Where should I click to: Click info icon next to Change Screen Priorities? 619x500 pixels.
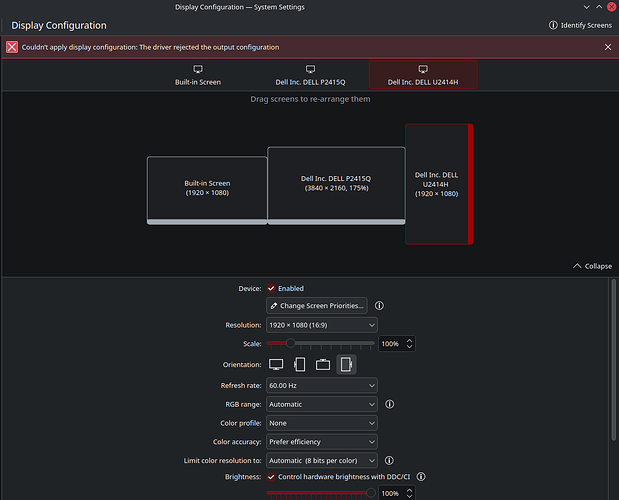pos(380,305)
